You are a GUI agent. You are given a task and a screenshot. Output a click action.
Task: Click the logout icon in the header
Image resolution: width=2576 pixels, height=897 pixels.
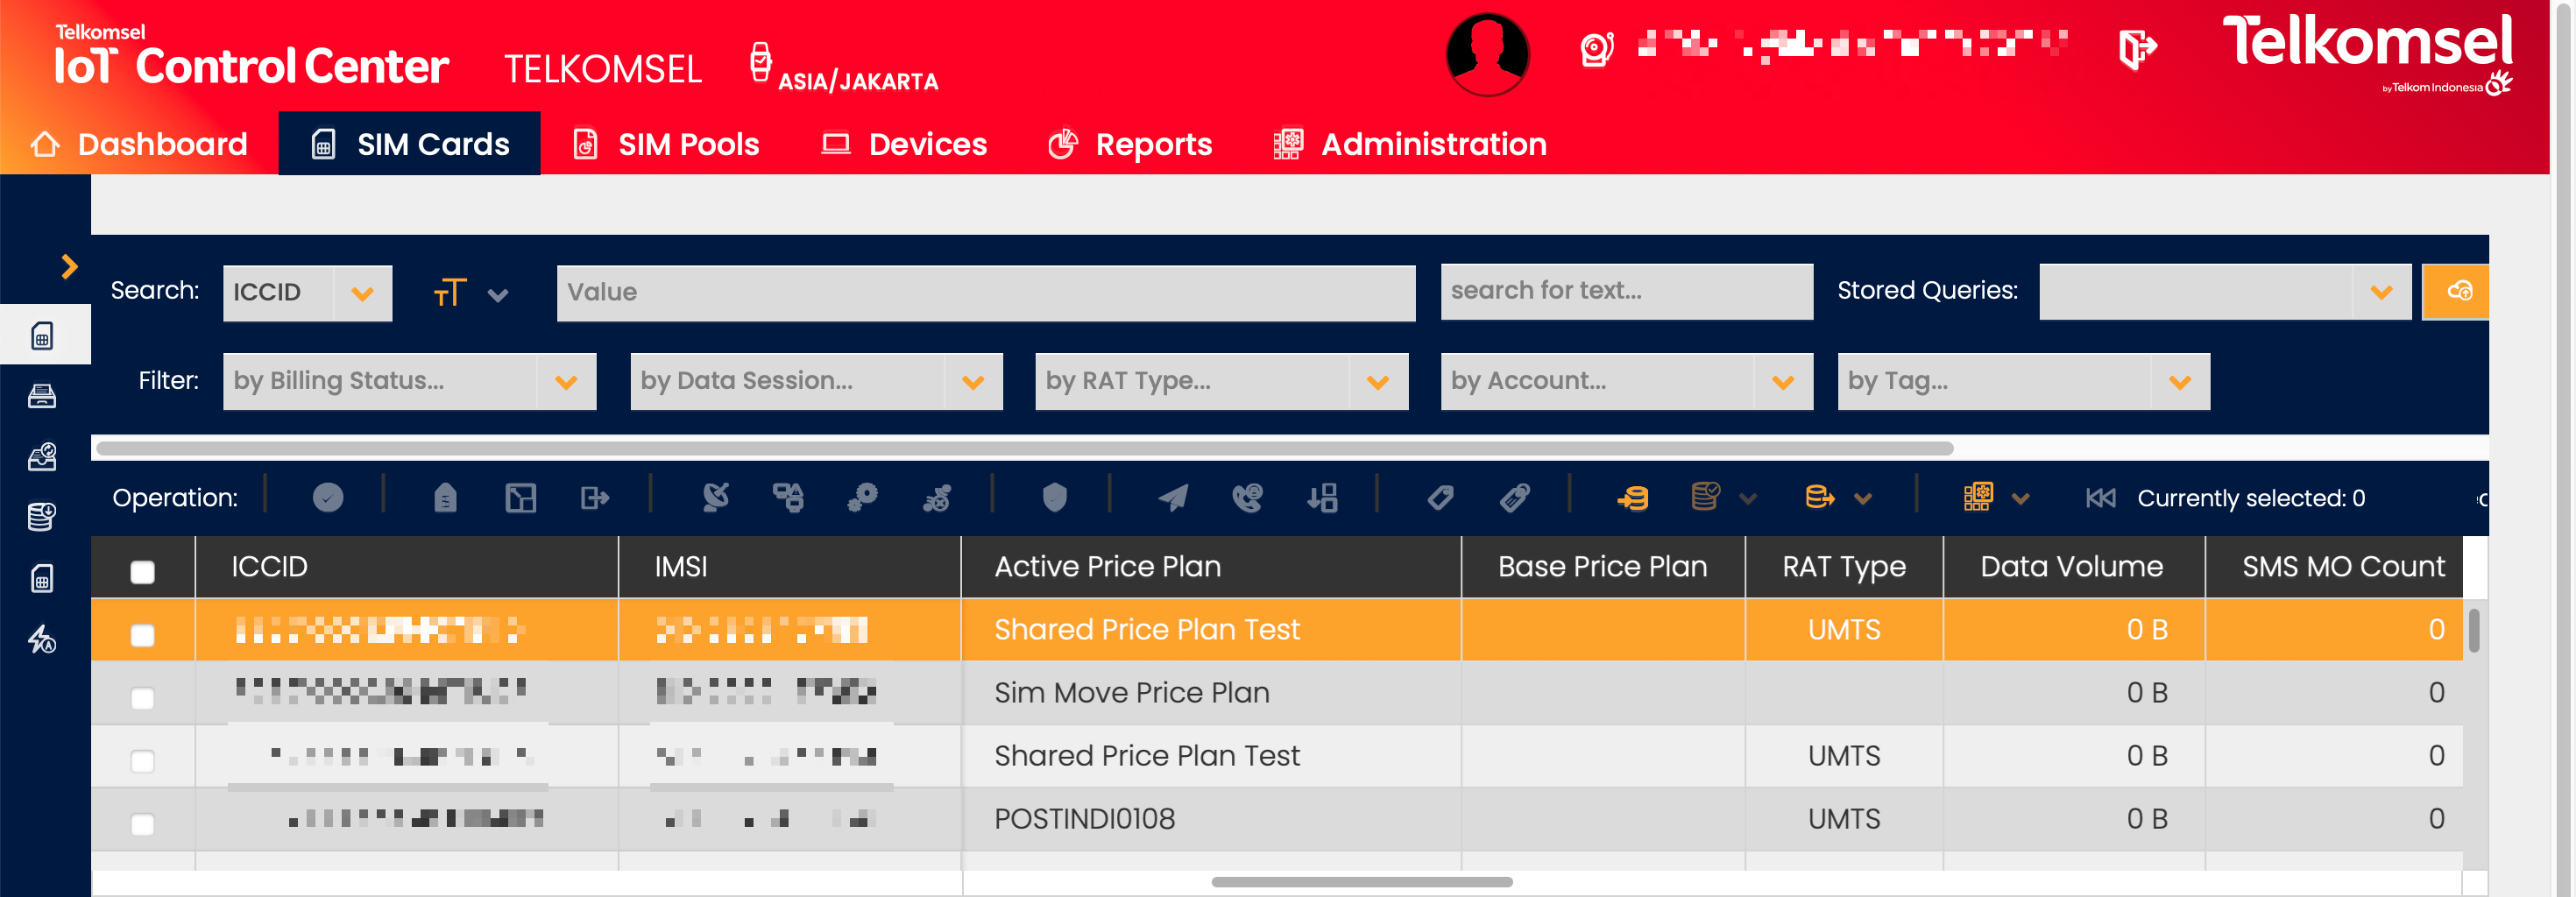pos(2136,48)
